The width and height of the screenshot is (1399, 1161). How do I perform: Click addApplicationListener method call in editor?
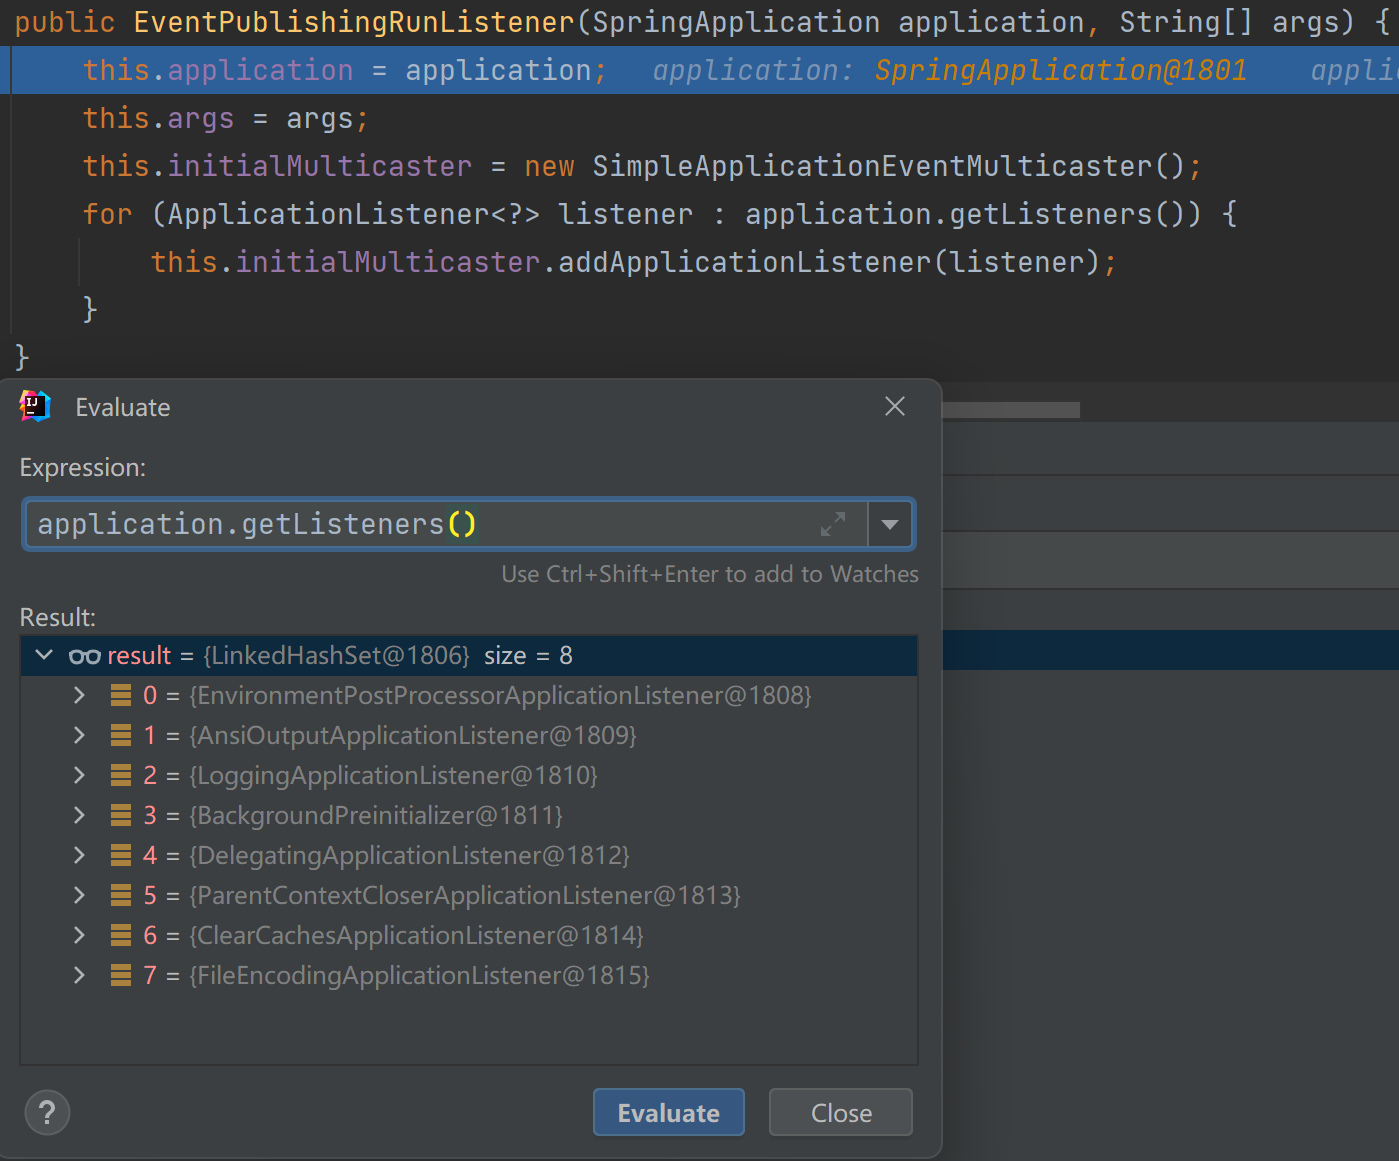745,262
